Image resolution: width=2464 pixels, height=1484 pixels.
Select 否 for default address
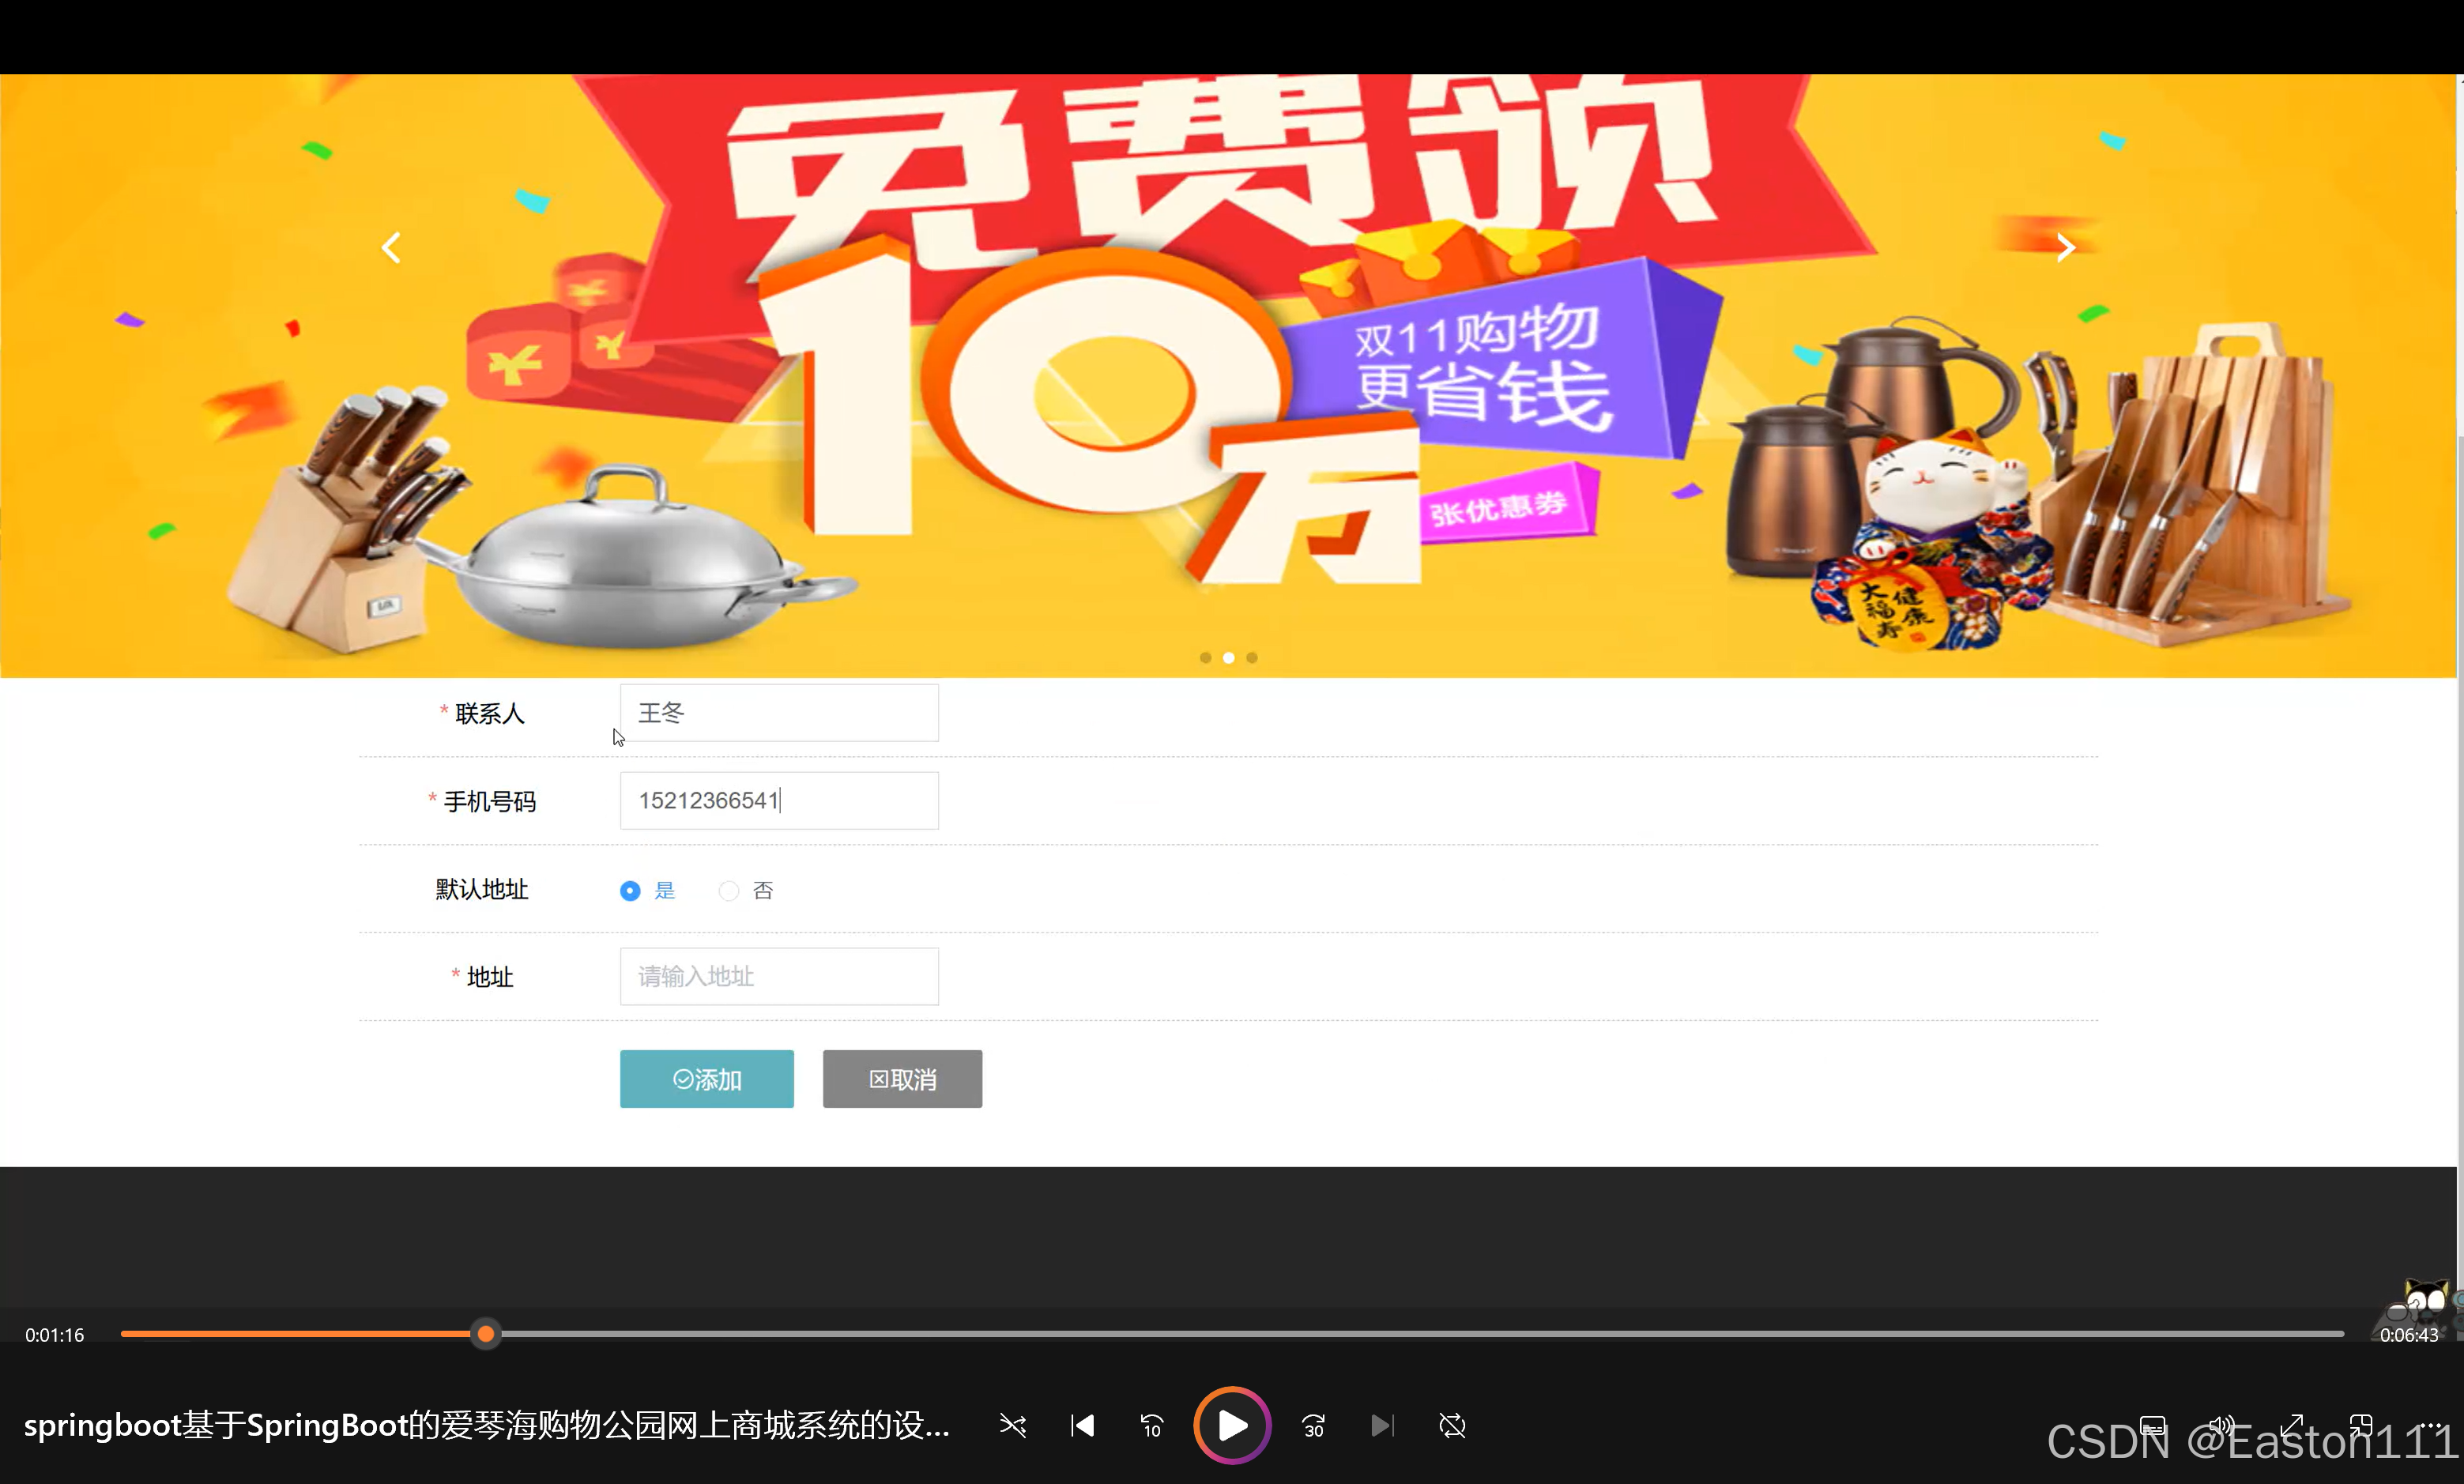click(729, 890)
